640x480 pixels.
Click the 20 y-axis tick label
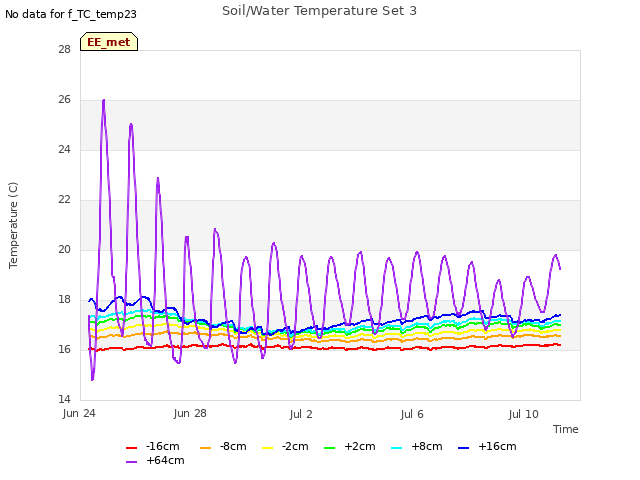coord(64,250)
